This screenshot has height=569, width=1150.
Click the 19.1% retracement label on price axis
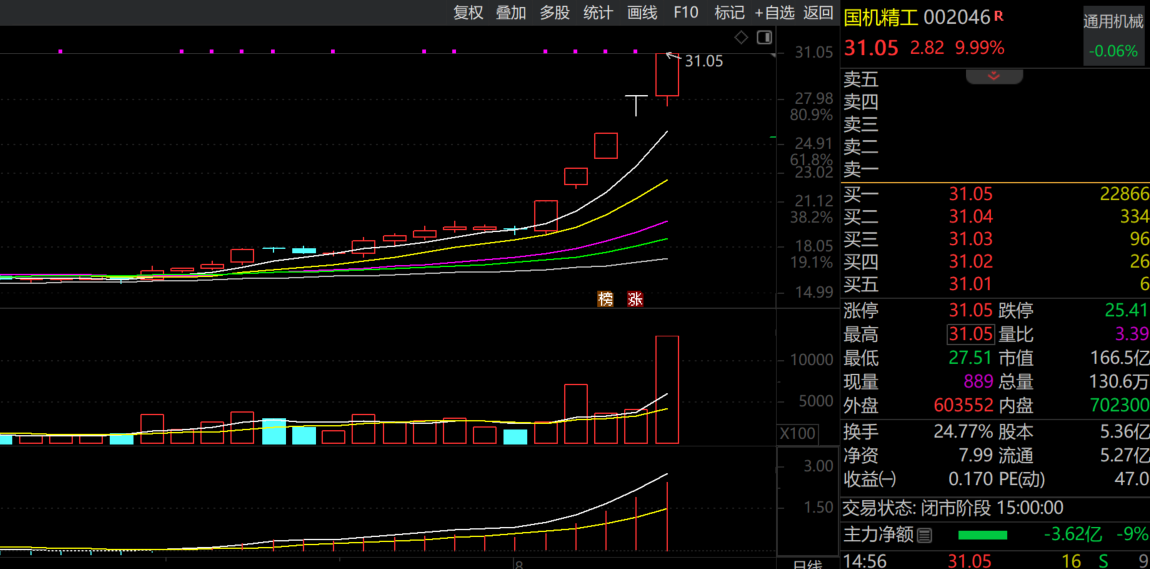click(810, 263)
